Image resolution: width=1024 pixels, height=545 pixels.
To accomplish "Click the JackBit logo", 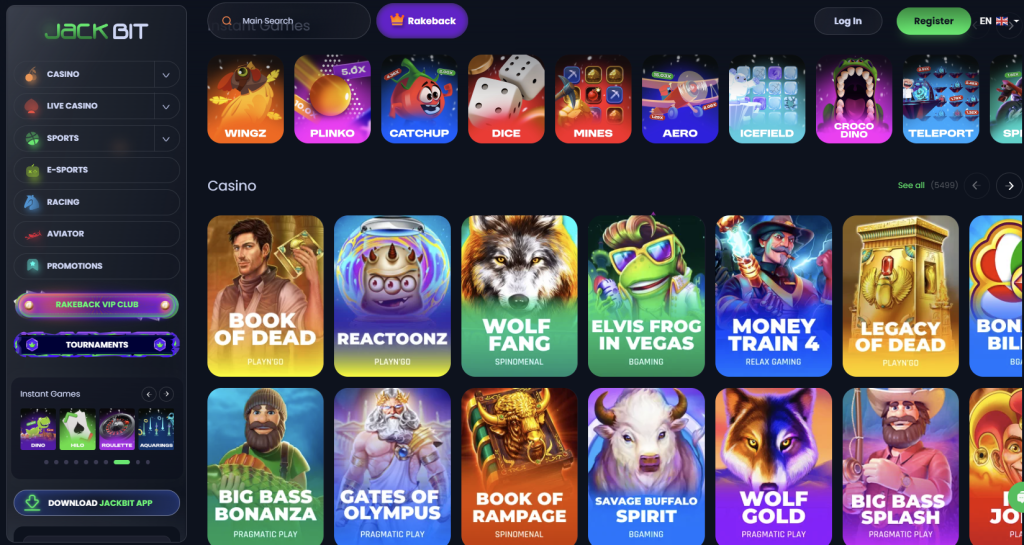I will click(x=97, y=31).
